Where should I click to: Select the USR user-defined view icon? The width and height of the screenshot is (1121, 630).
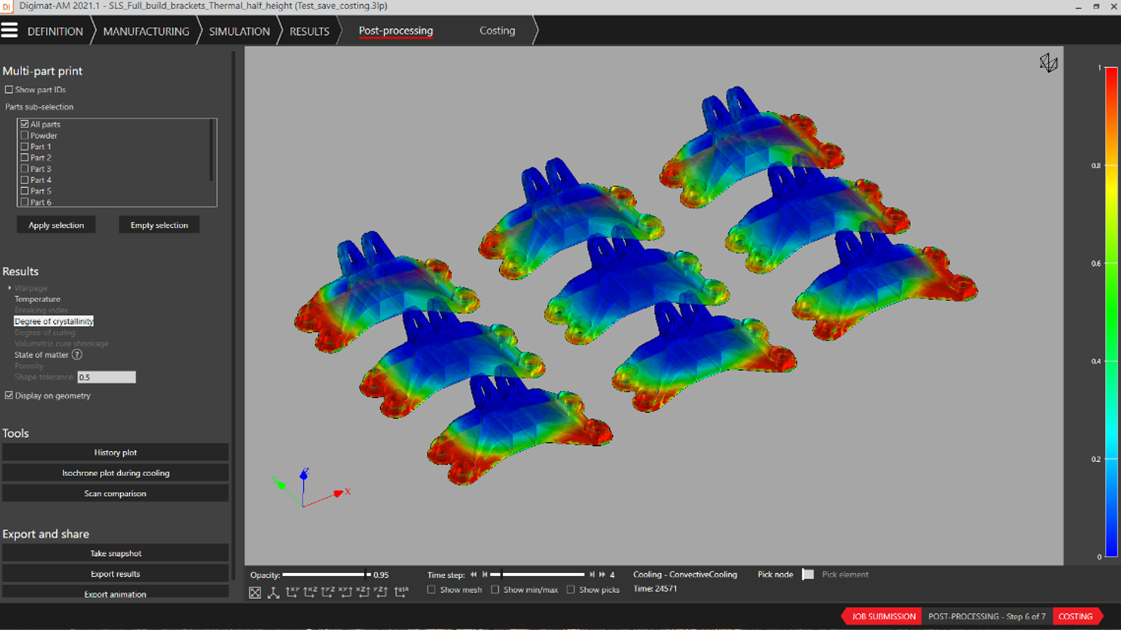(401, 593)
